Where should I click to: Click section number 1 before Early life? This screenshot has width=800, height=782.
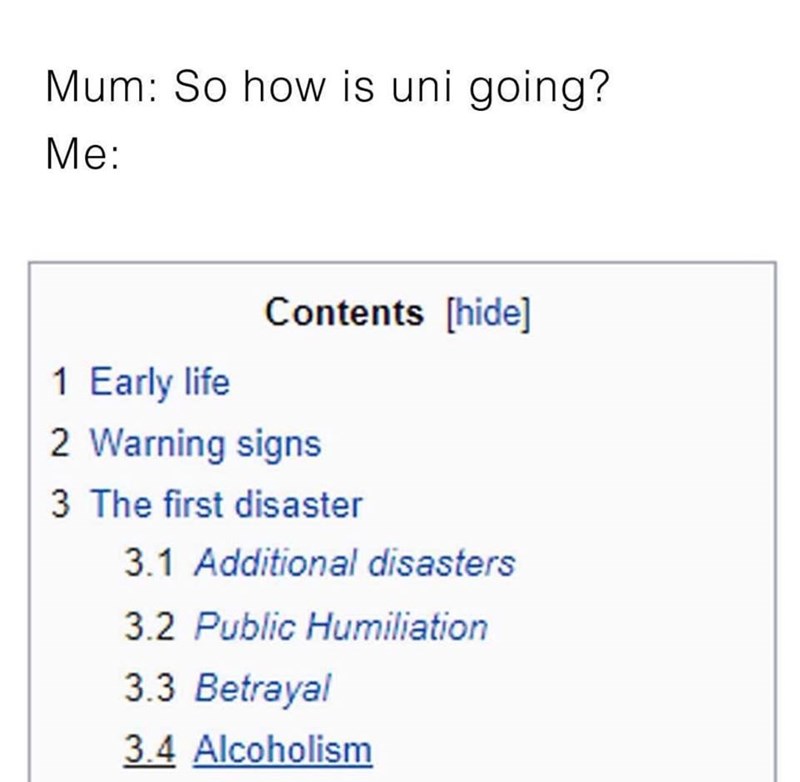tap(62, 380)
